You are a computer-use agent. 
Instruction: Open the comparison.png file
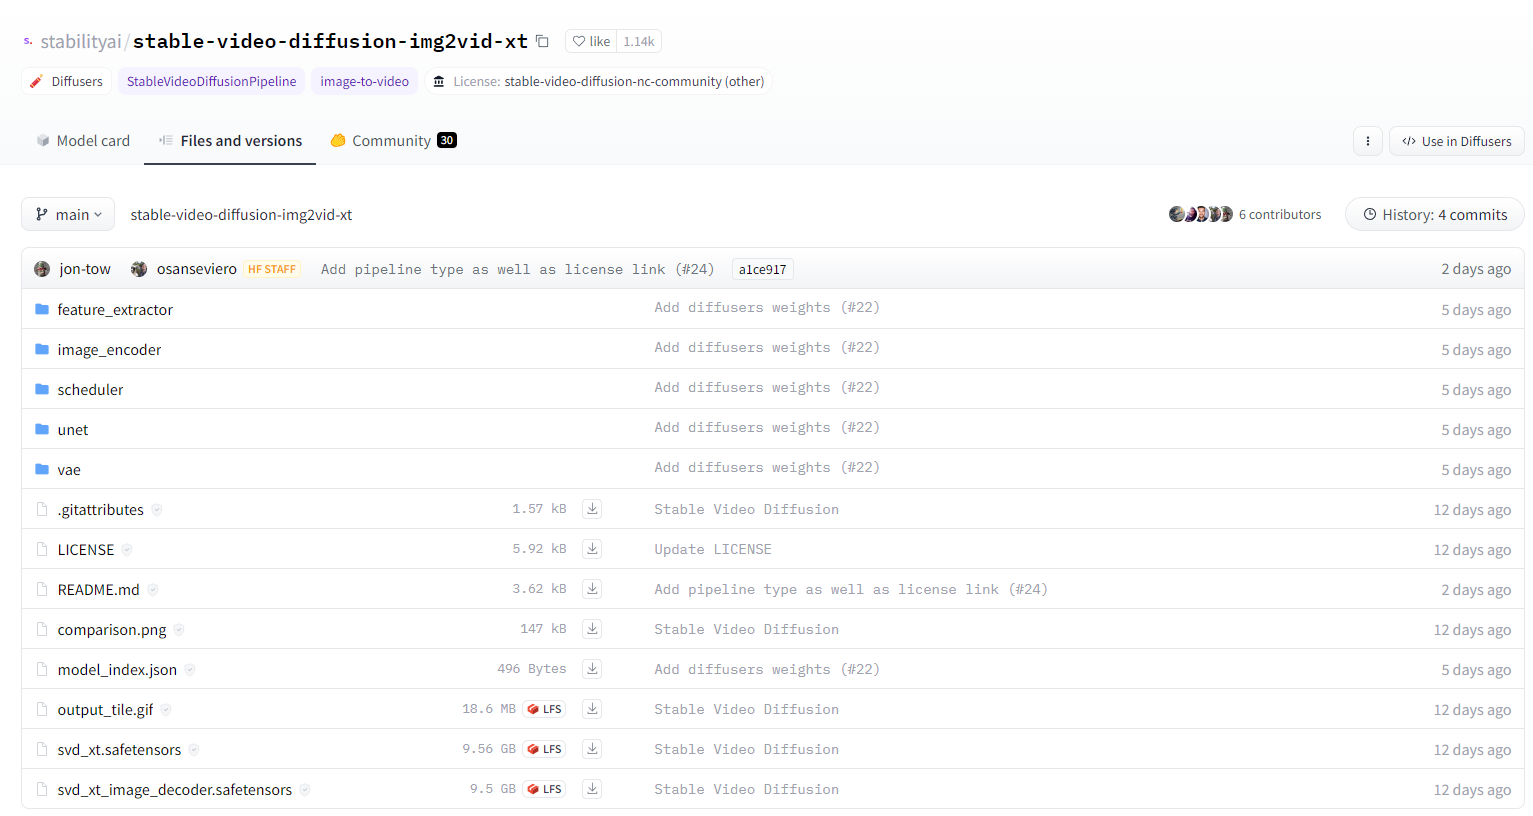112,630
